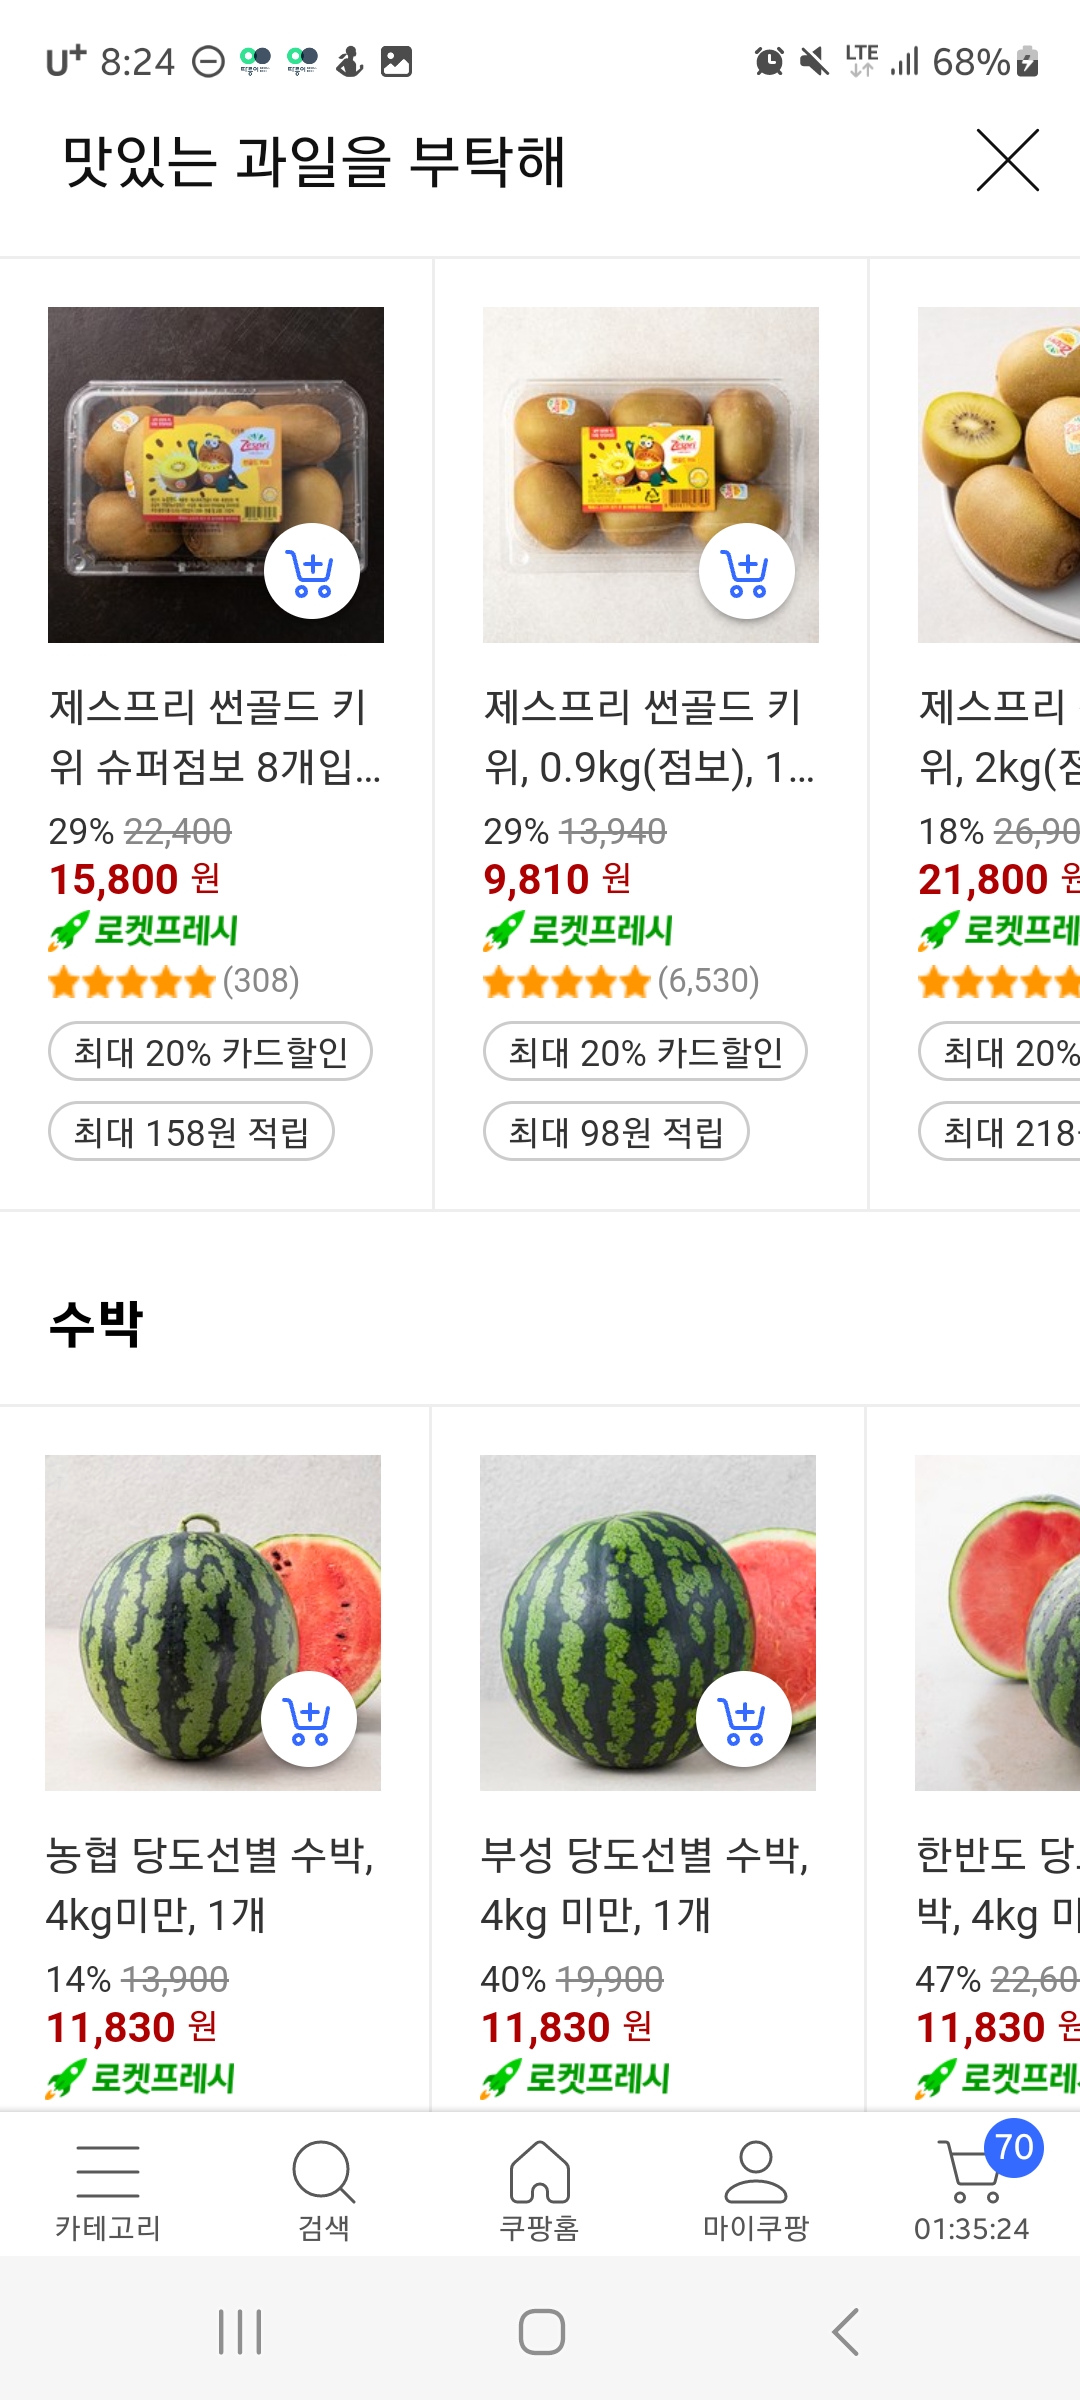This screenshot has width=1080, height=2400.
Task: Add Zespri 0.9kg jumbo kiwi to cart
Action: click(x=746, y=571)
